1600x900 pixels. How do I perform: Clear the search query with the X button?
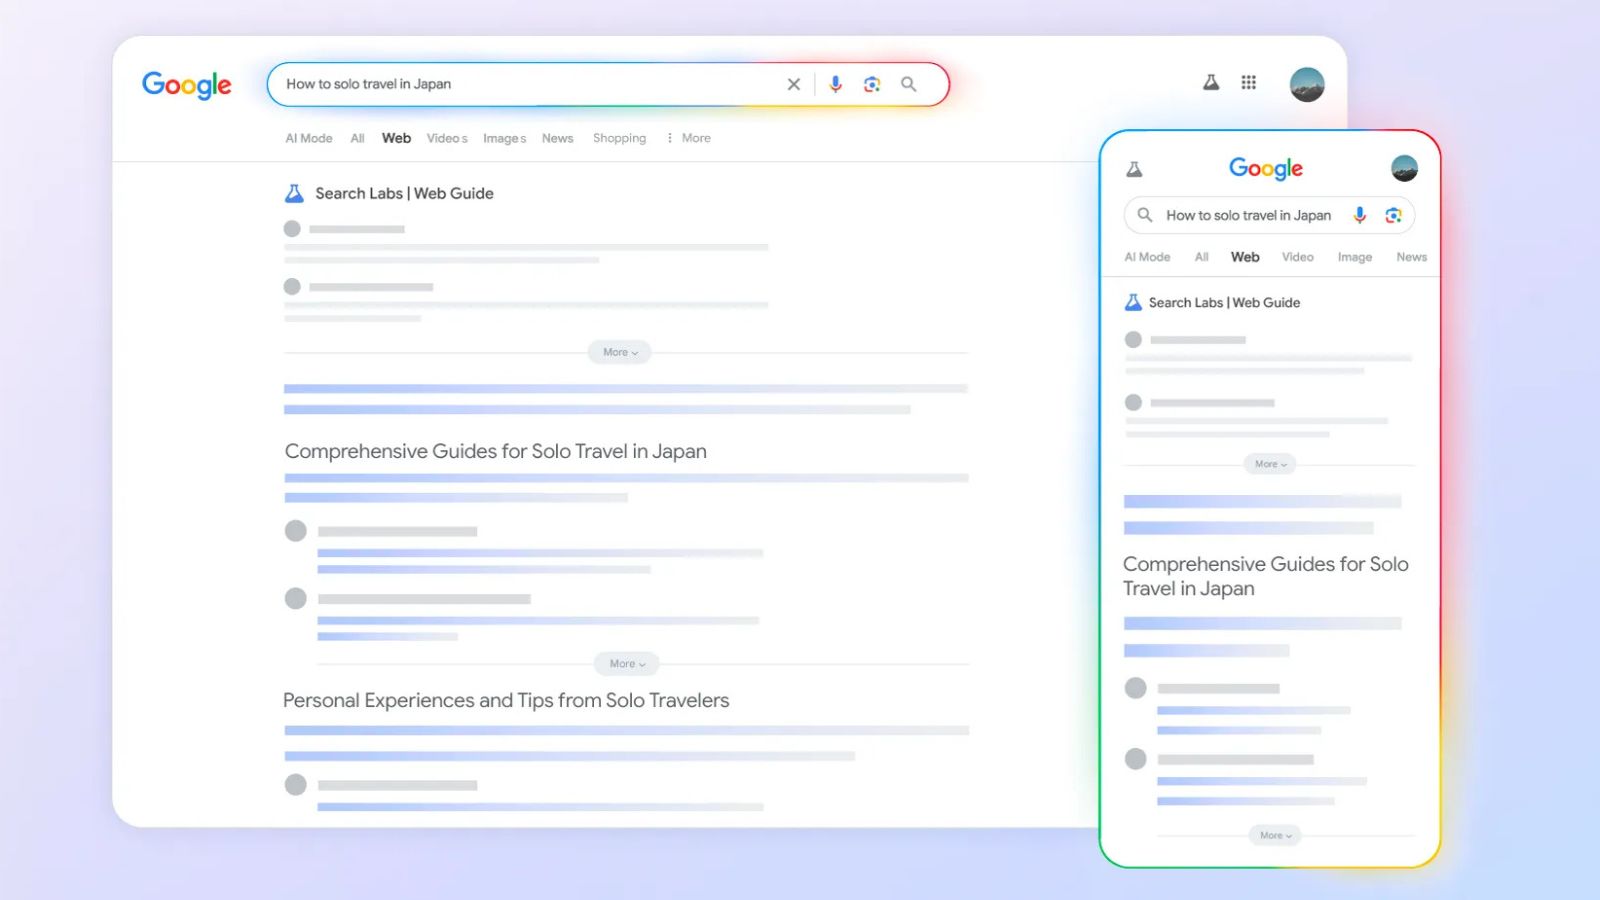[x=793, y=84]
